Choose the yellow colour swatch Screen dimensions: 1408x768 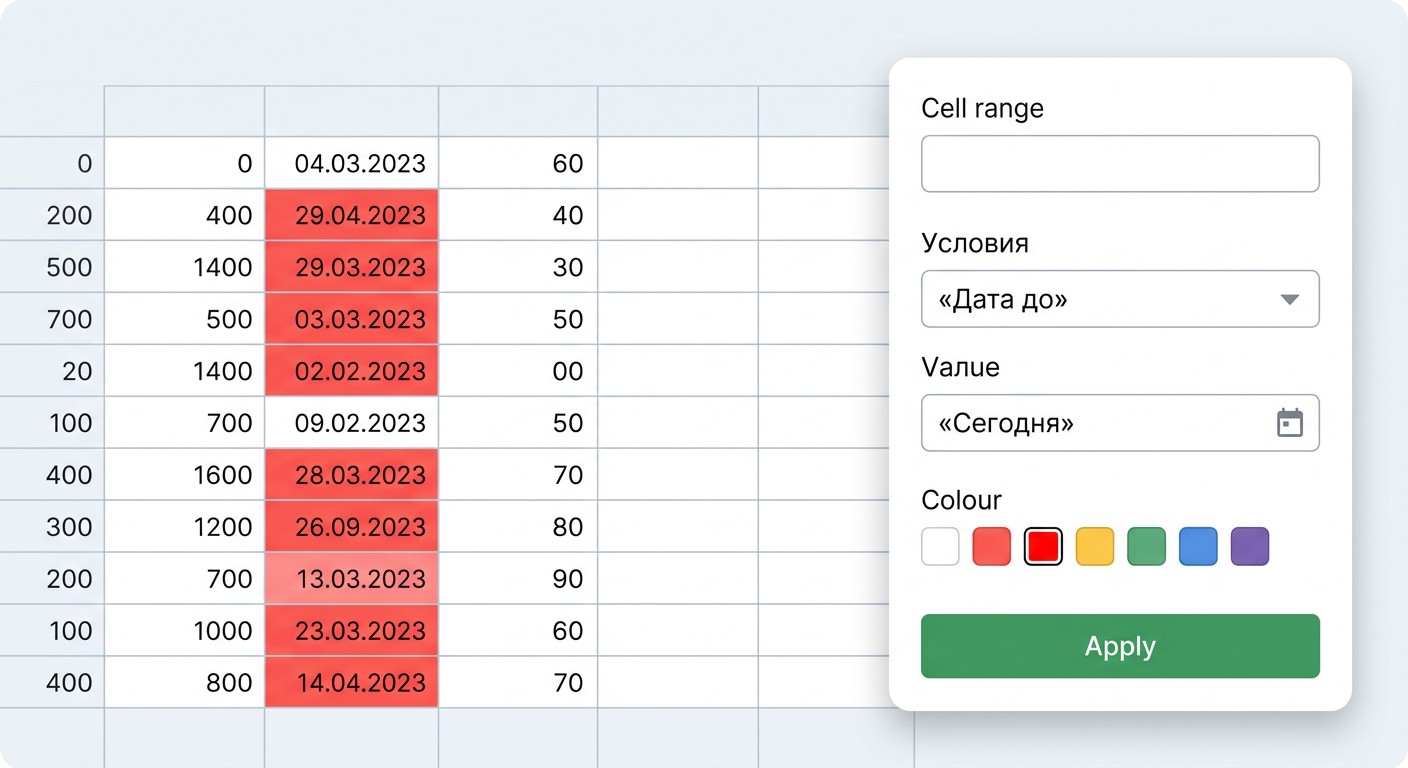1095,547
